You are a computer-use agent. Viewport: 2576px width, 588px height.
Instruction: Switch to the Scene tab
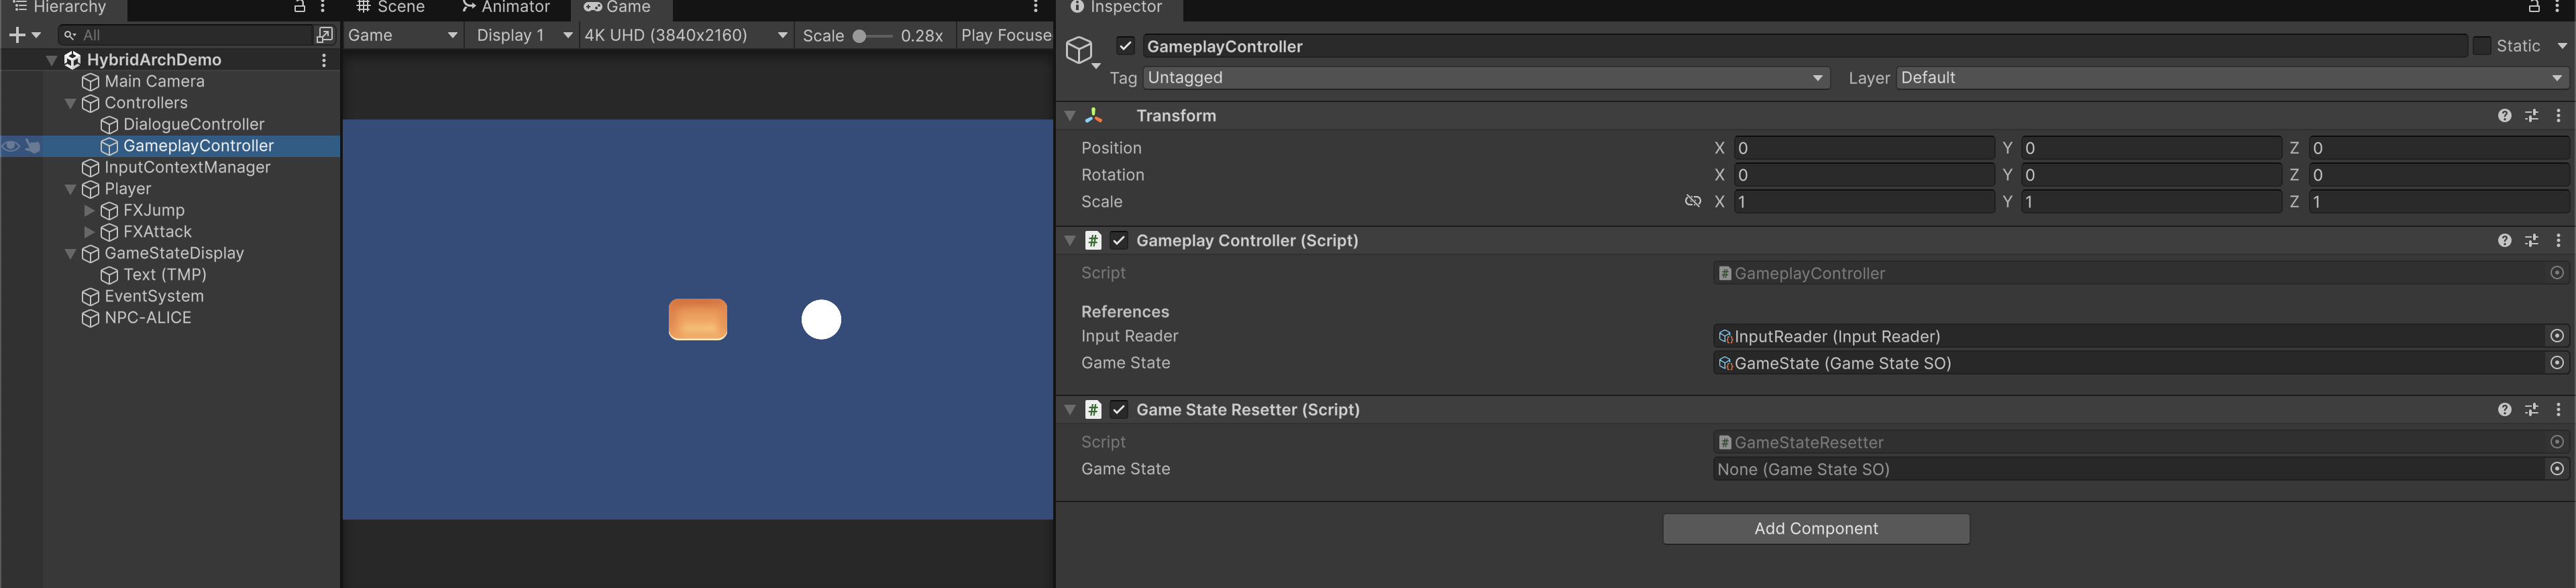pyautogui.click(x=391, y=8)
